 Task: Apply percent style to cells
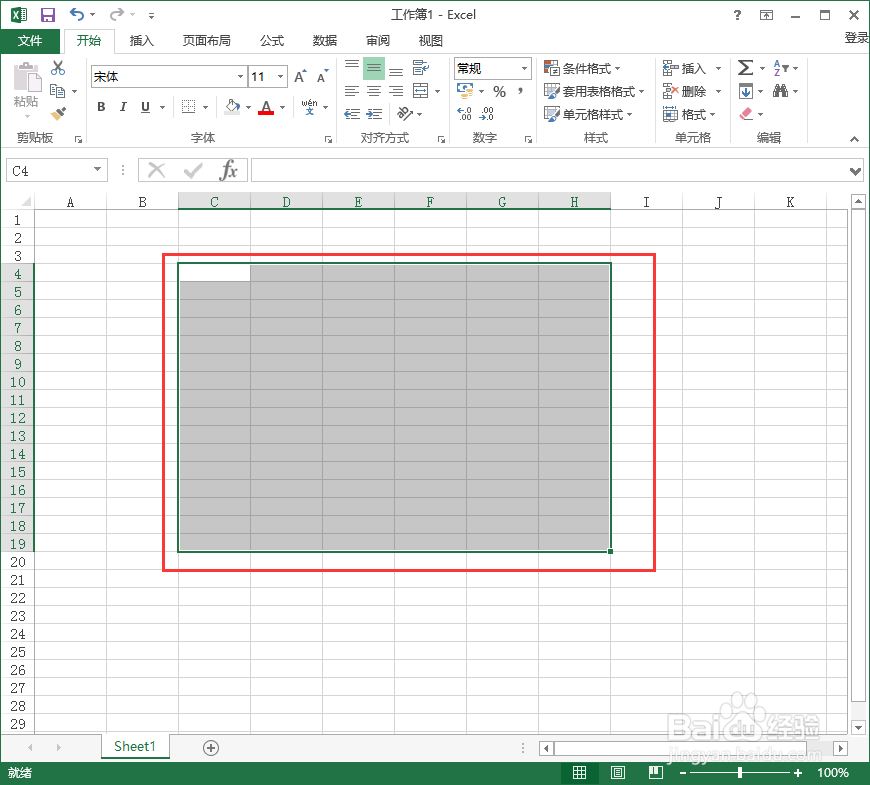(x=499, y=92)
